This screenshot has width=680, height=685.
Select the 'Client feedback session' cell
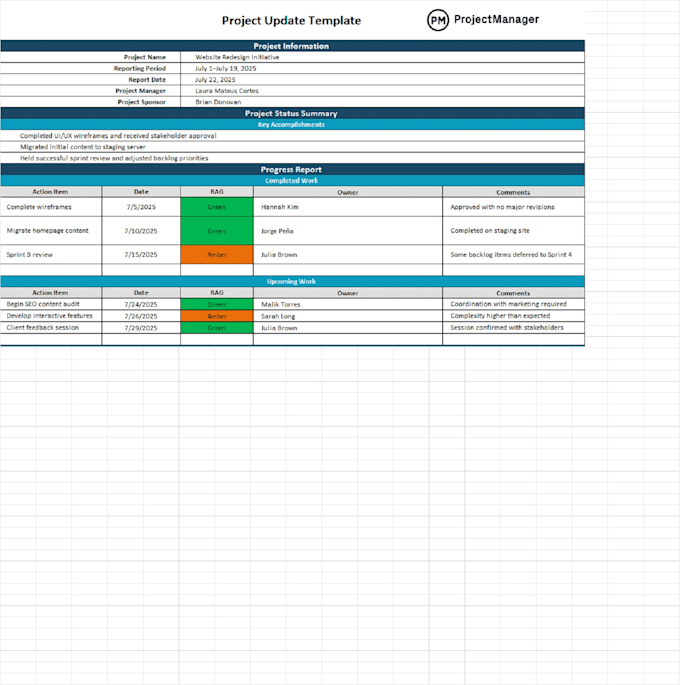(x=51, y=328)
